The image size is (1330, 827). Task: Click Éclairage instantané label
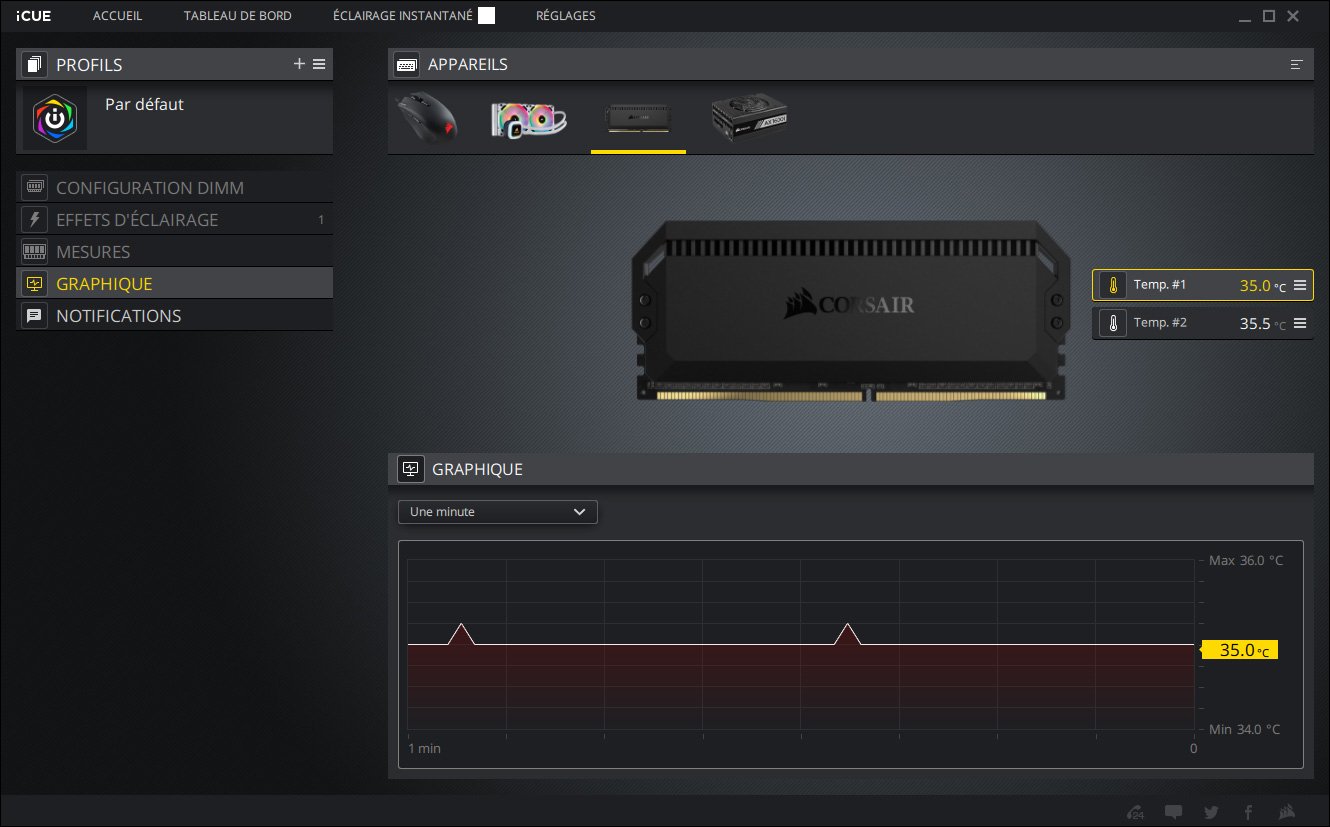pyautogui.click(x=403, y=16)
